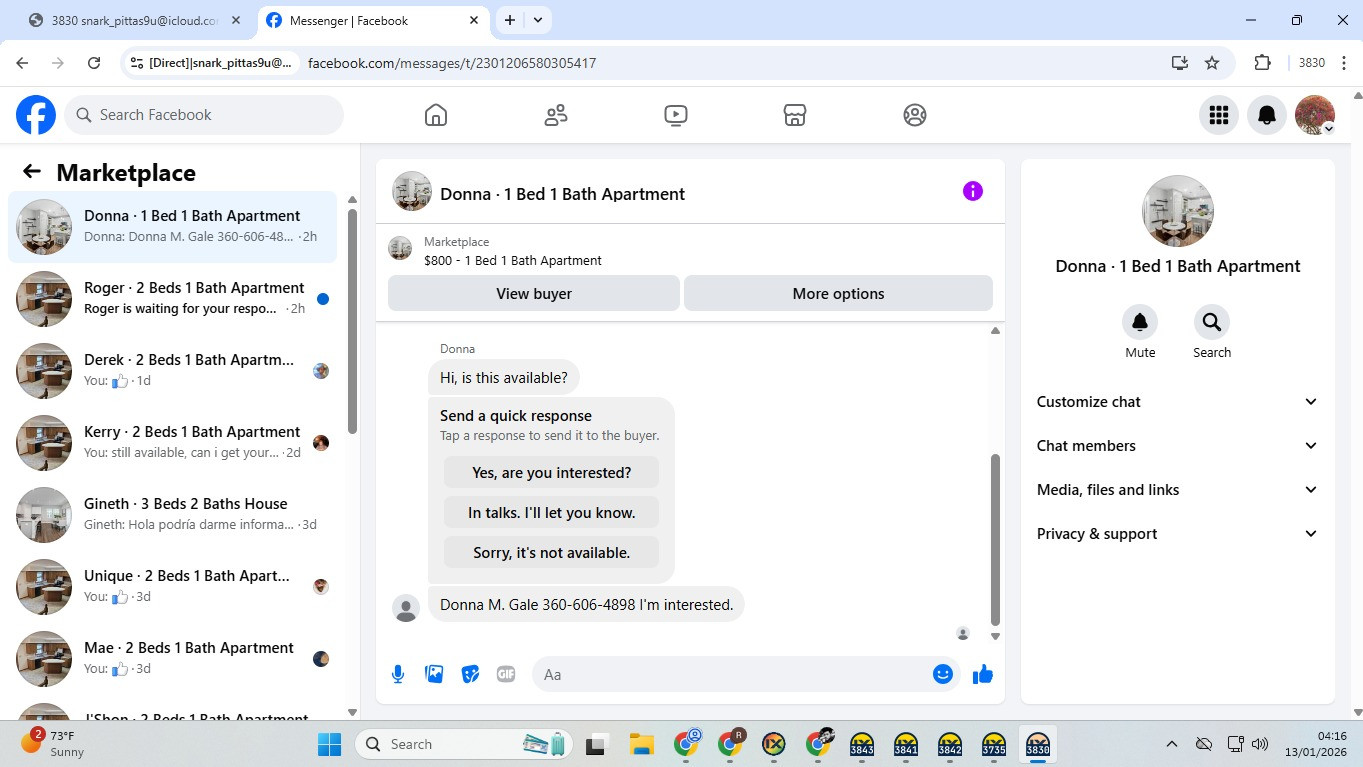Viewport: 1363px width, 767px height.
Task: Bookmark this page with star icon
Action: pyautogui.click(x=1212, y=63)
